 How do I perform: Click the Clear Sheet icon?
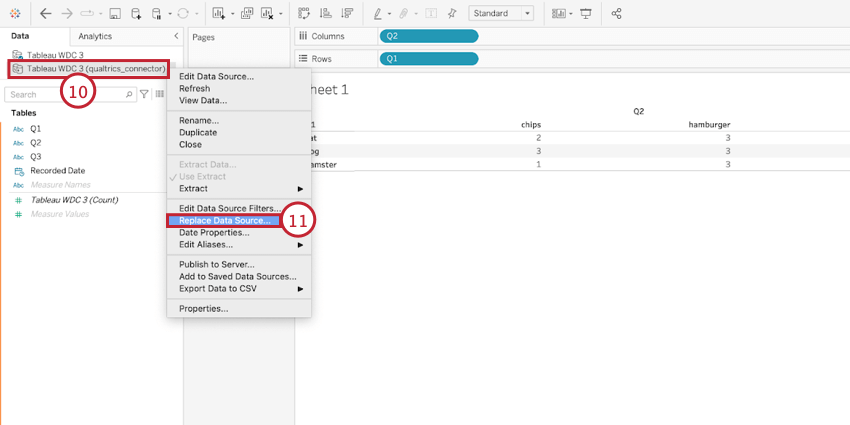pyautogui.click(x=267, y=14)
